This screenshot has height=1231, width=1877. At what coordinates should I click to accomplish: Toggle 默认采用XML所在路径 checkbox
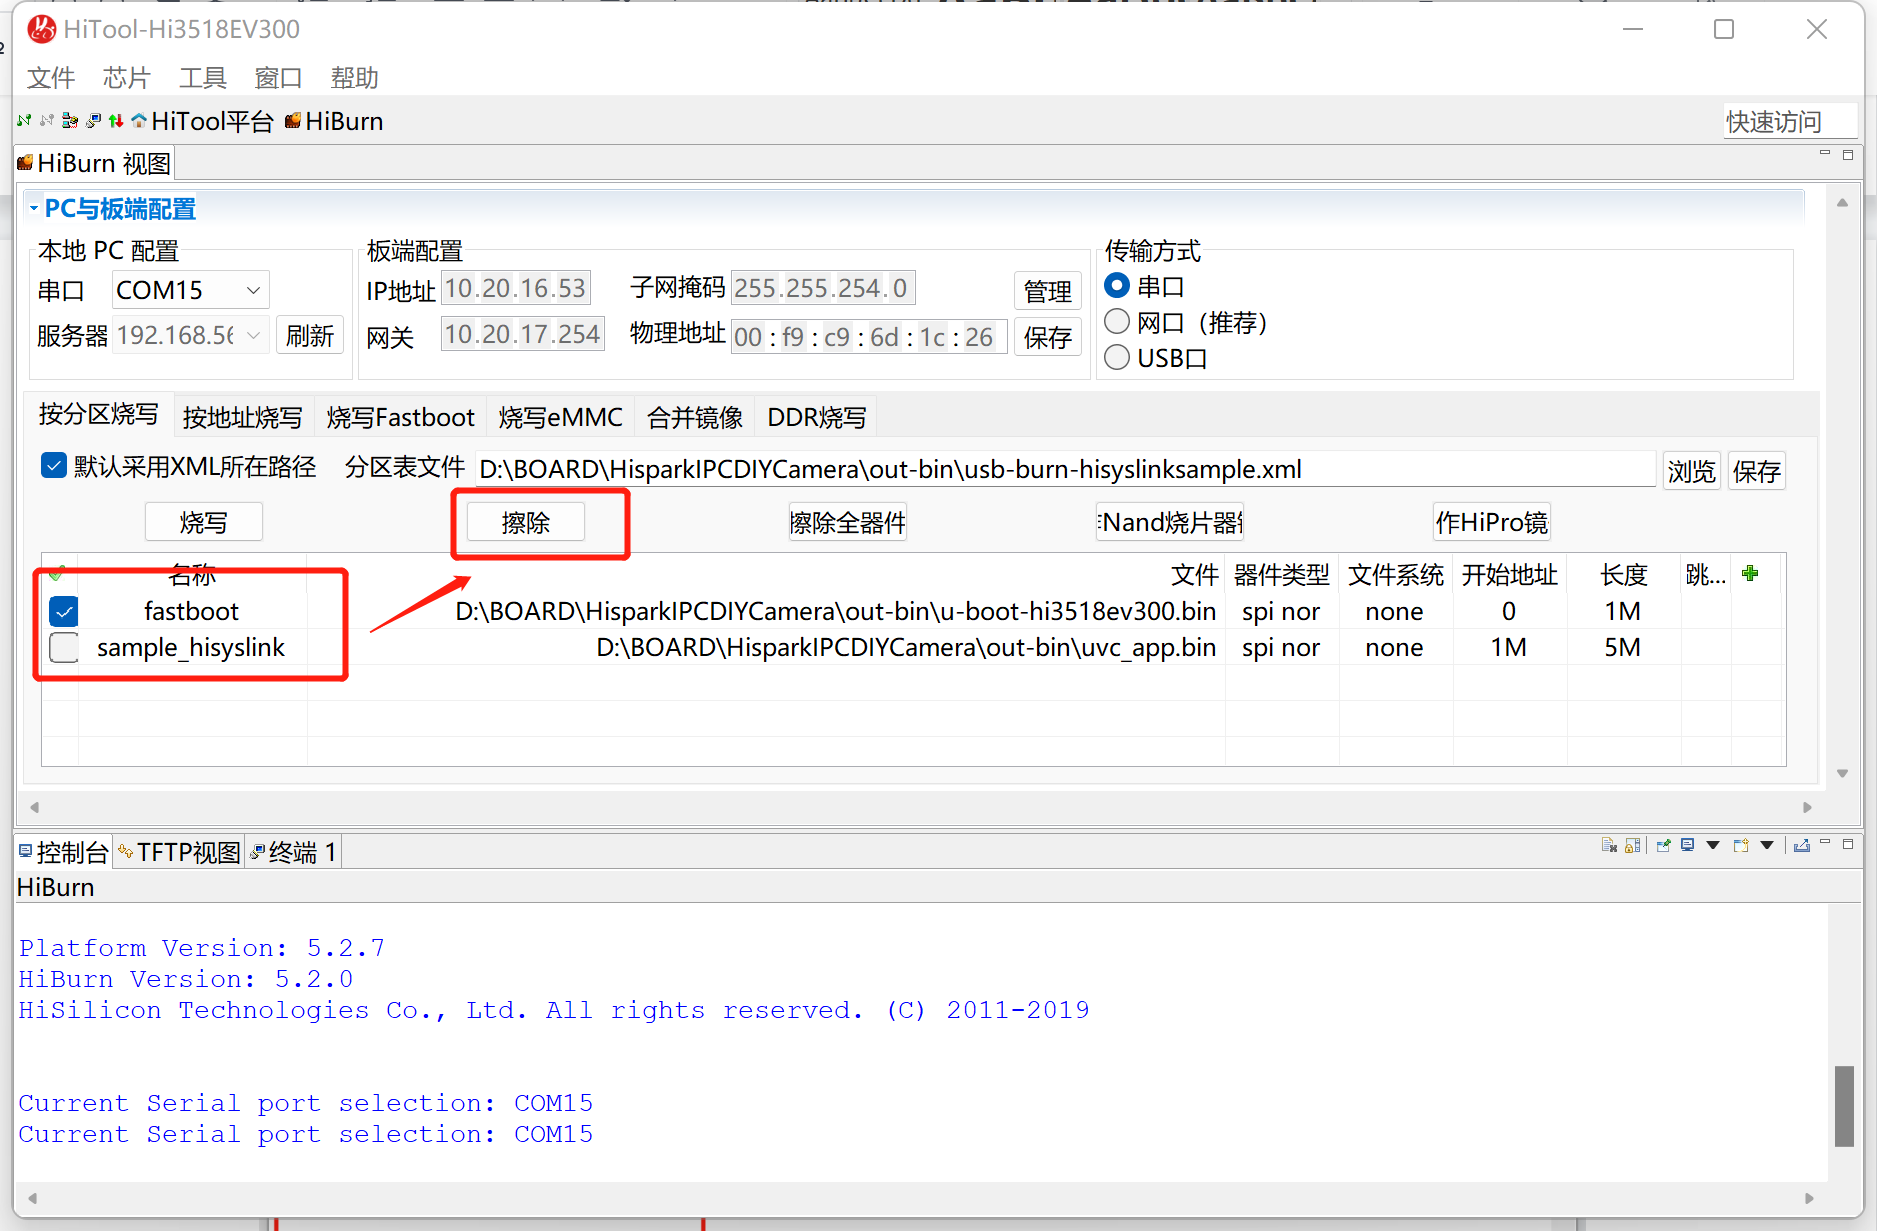(54, 465)
